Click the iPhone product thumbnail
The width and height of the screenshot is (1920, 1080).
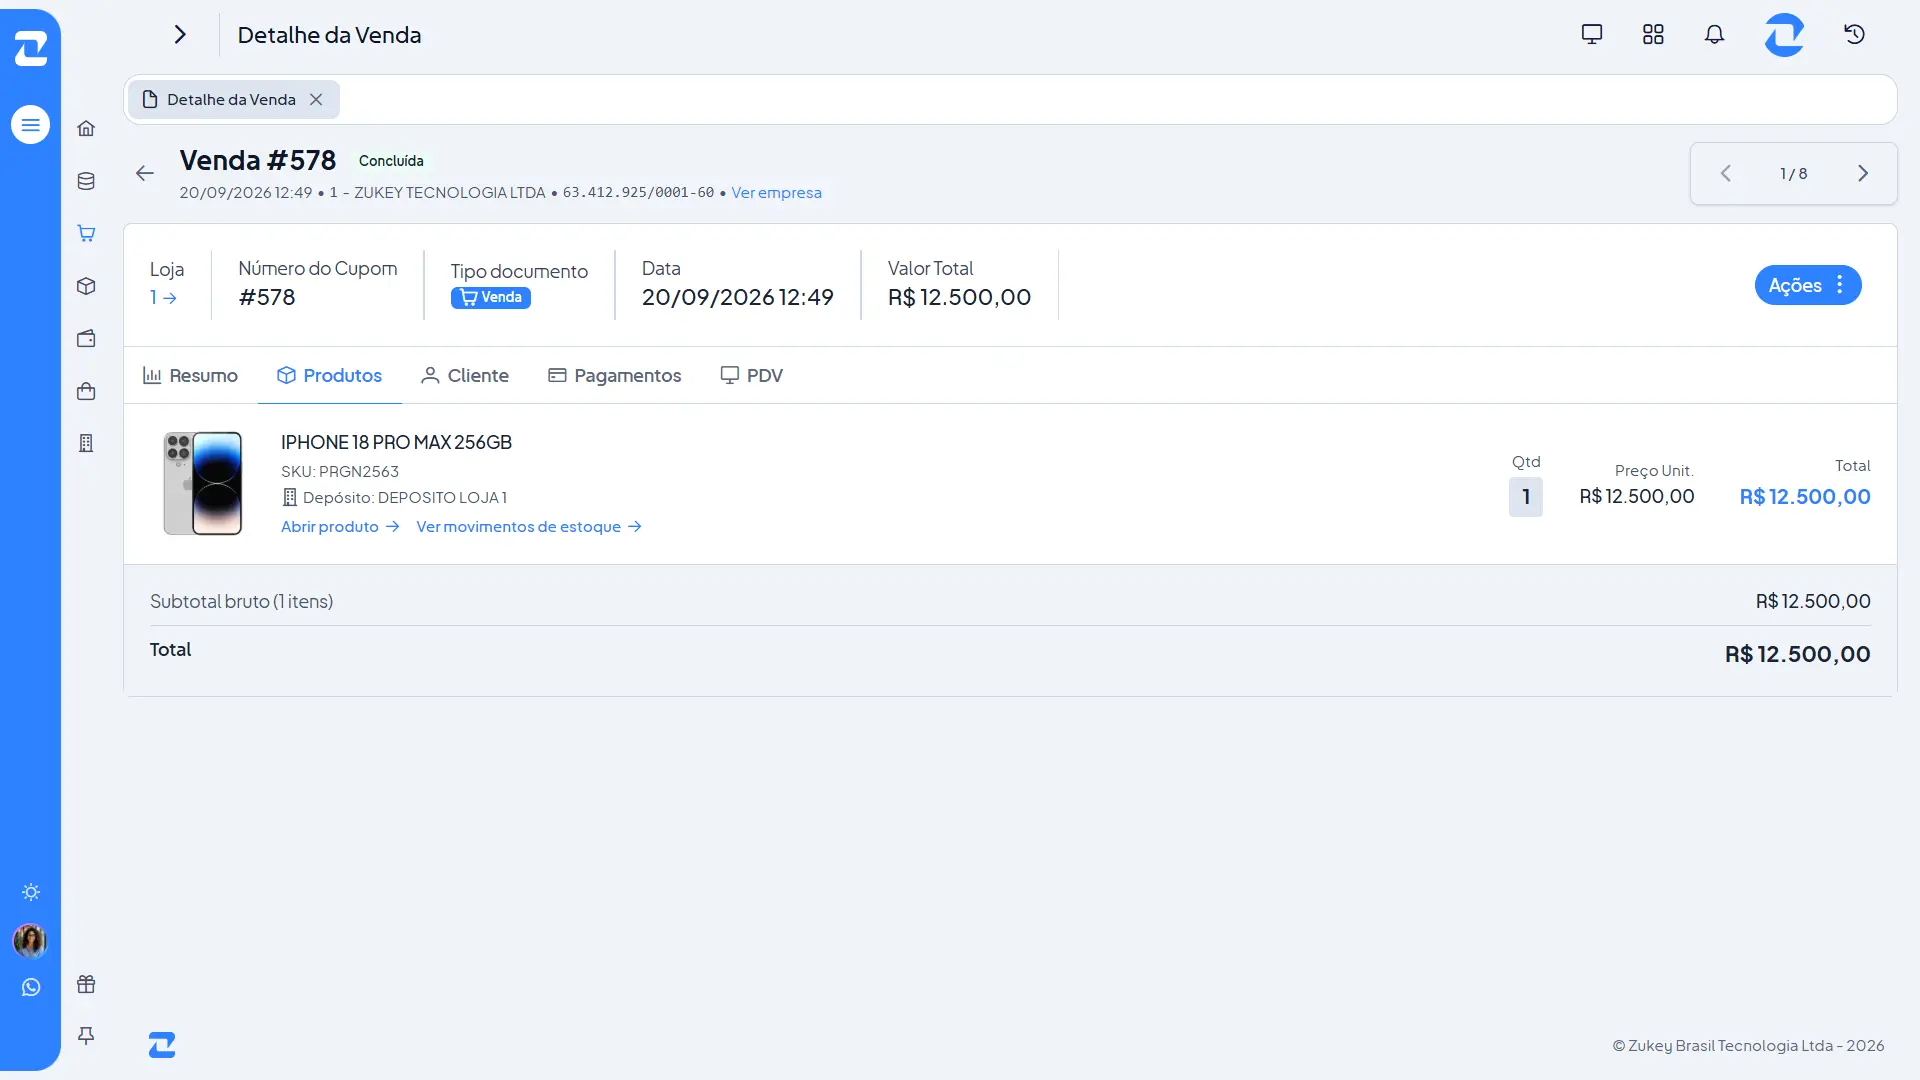pos(203,483)
